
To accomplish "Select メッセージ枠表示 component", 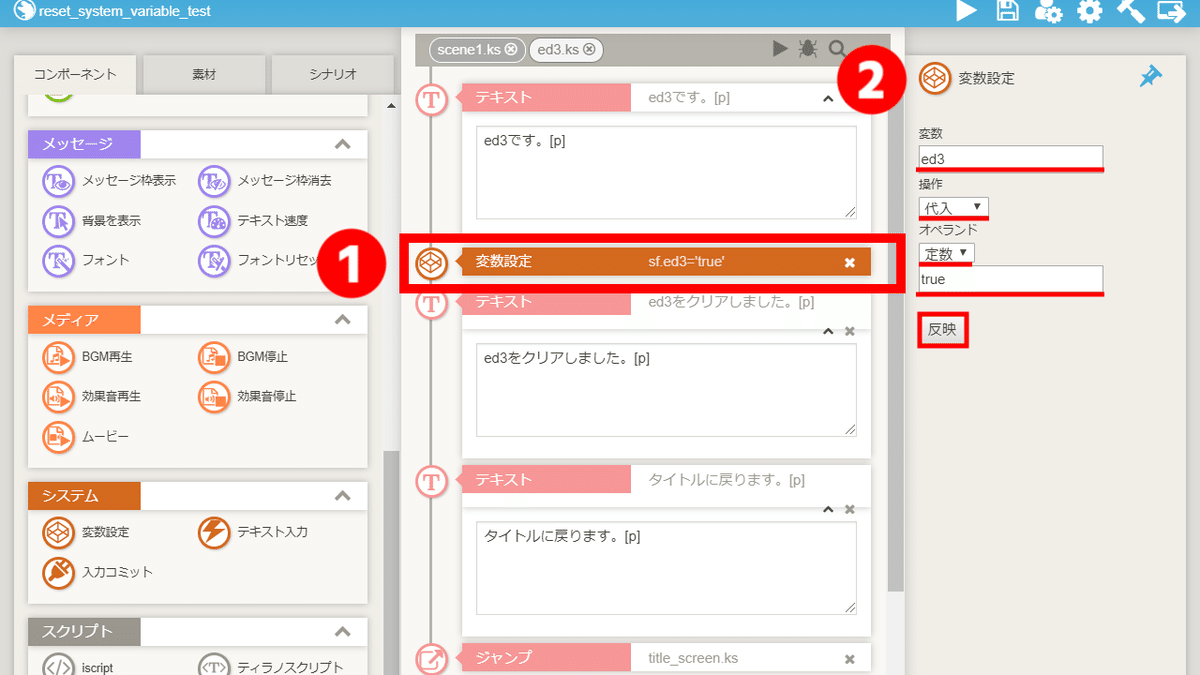I will tap(110, 181).
